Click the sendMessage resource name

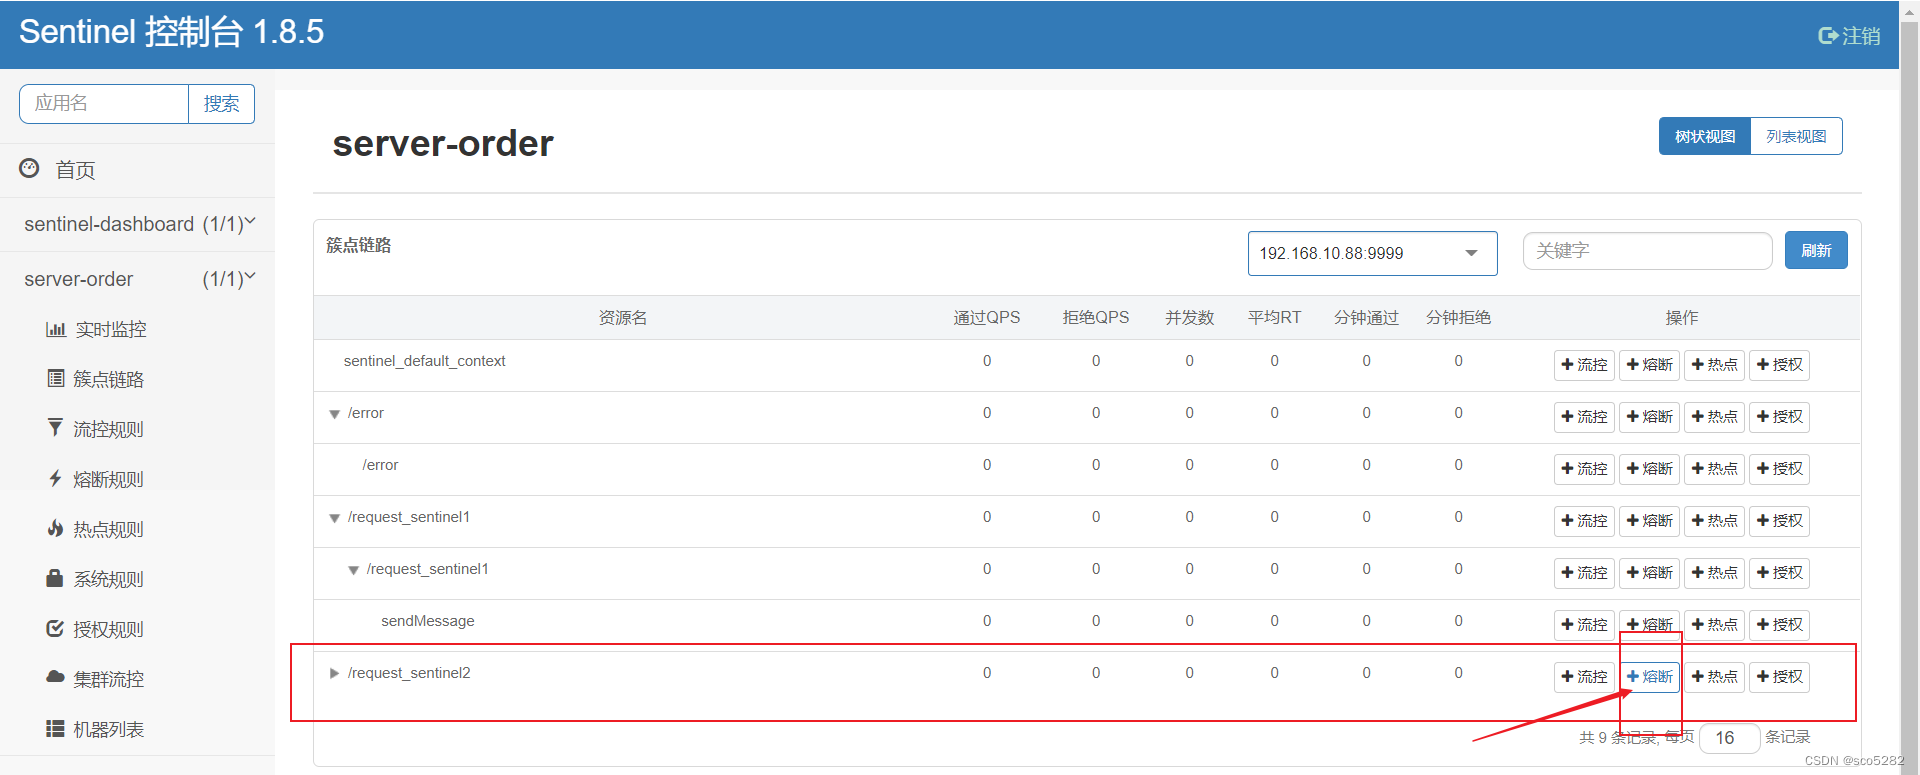point(427,621)
